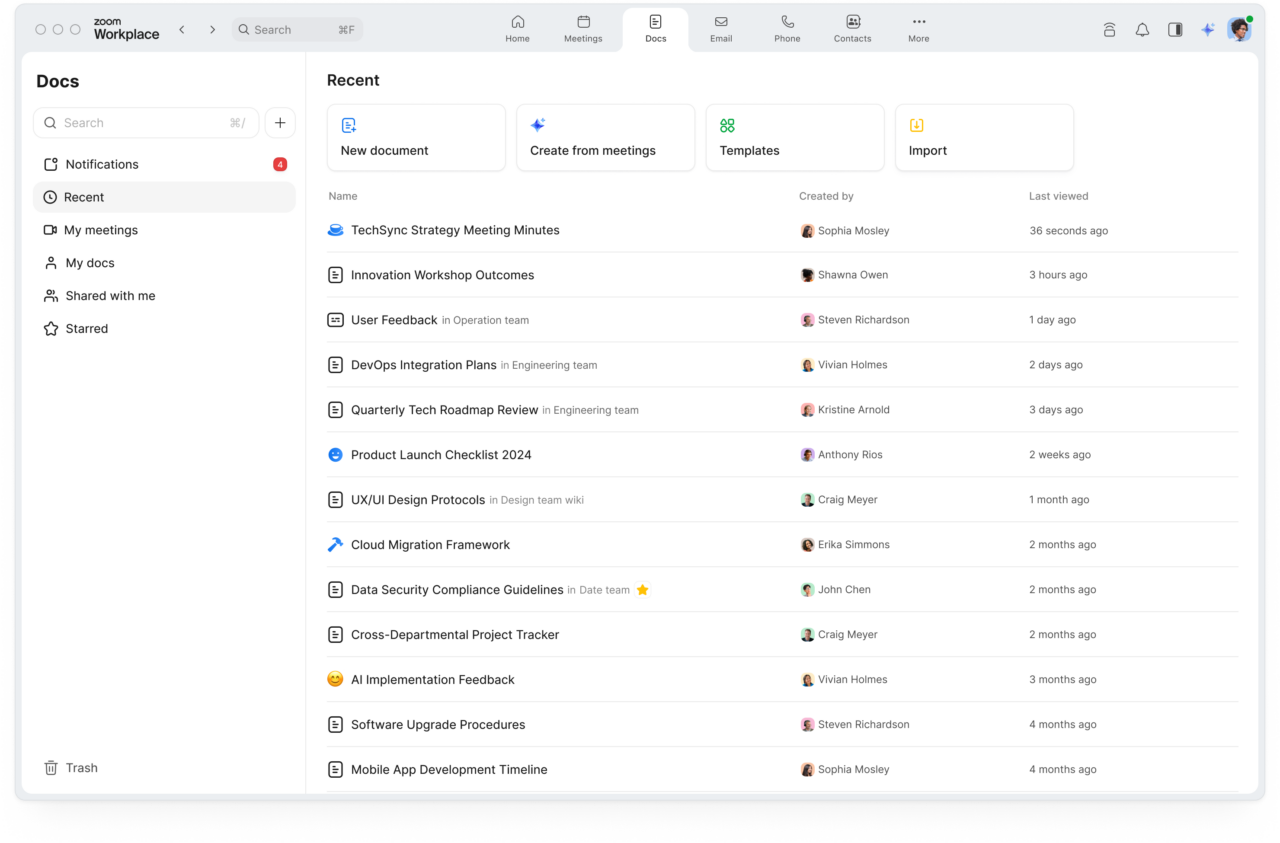1280x843 pixels.
Task: Open the Email tab
Action: pos(721,29)
